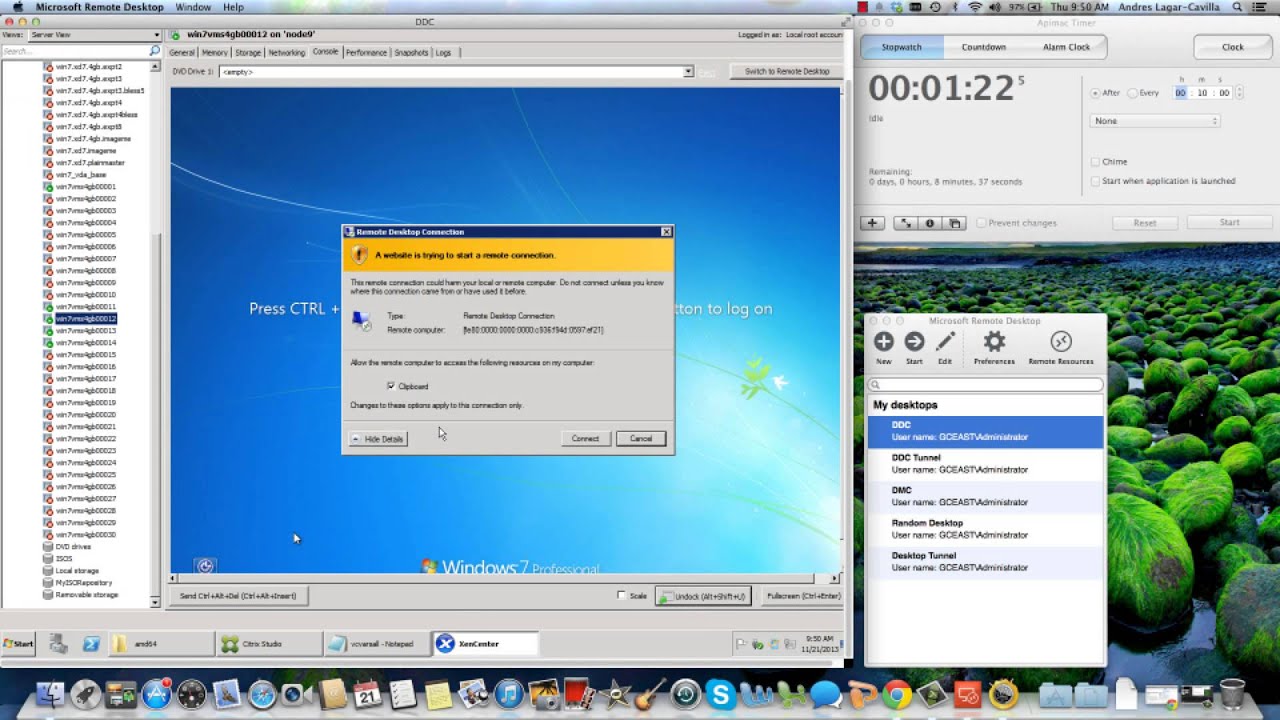Open Preferences gear in Remote Desktop window
Image resolution: width=1280 pixels, height=720 pixels.
pos(994,342)
